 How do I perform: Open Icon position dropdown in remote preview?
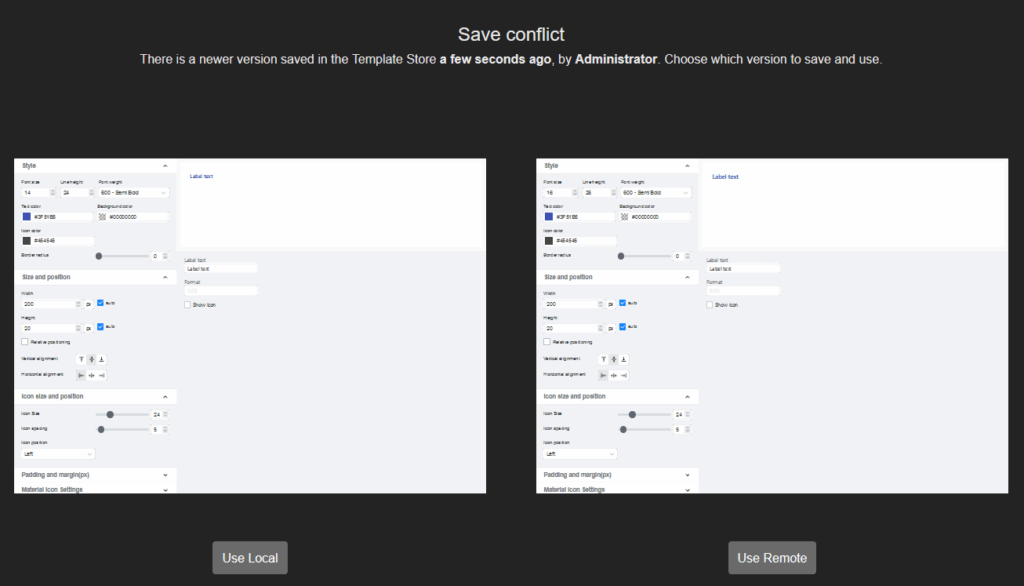pos(579,453)
